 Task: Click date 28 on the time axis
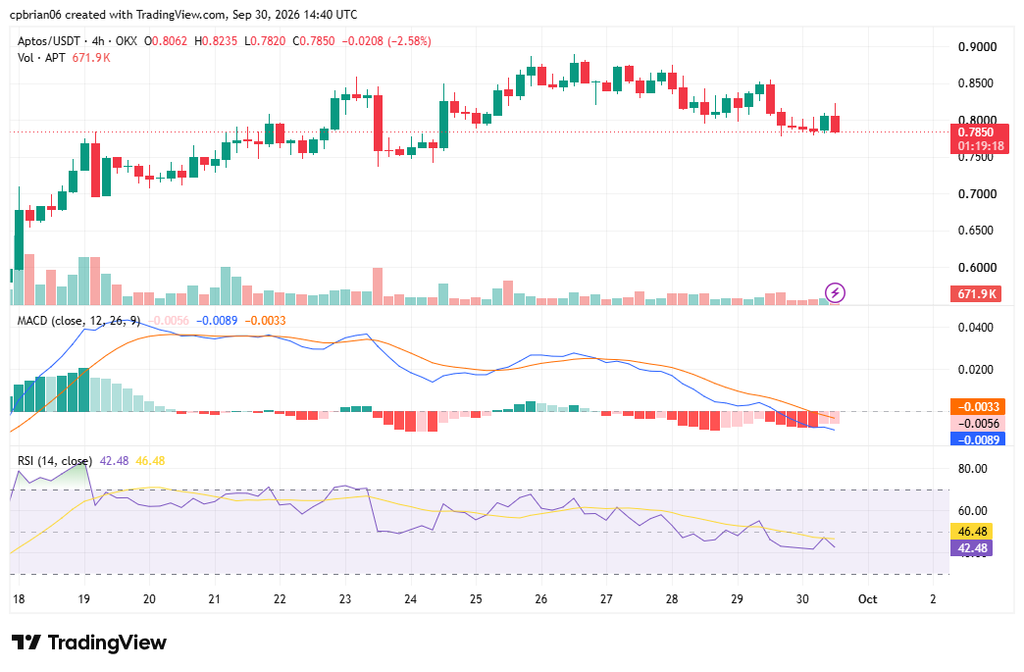tap(671, 599)
